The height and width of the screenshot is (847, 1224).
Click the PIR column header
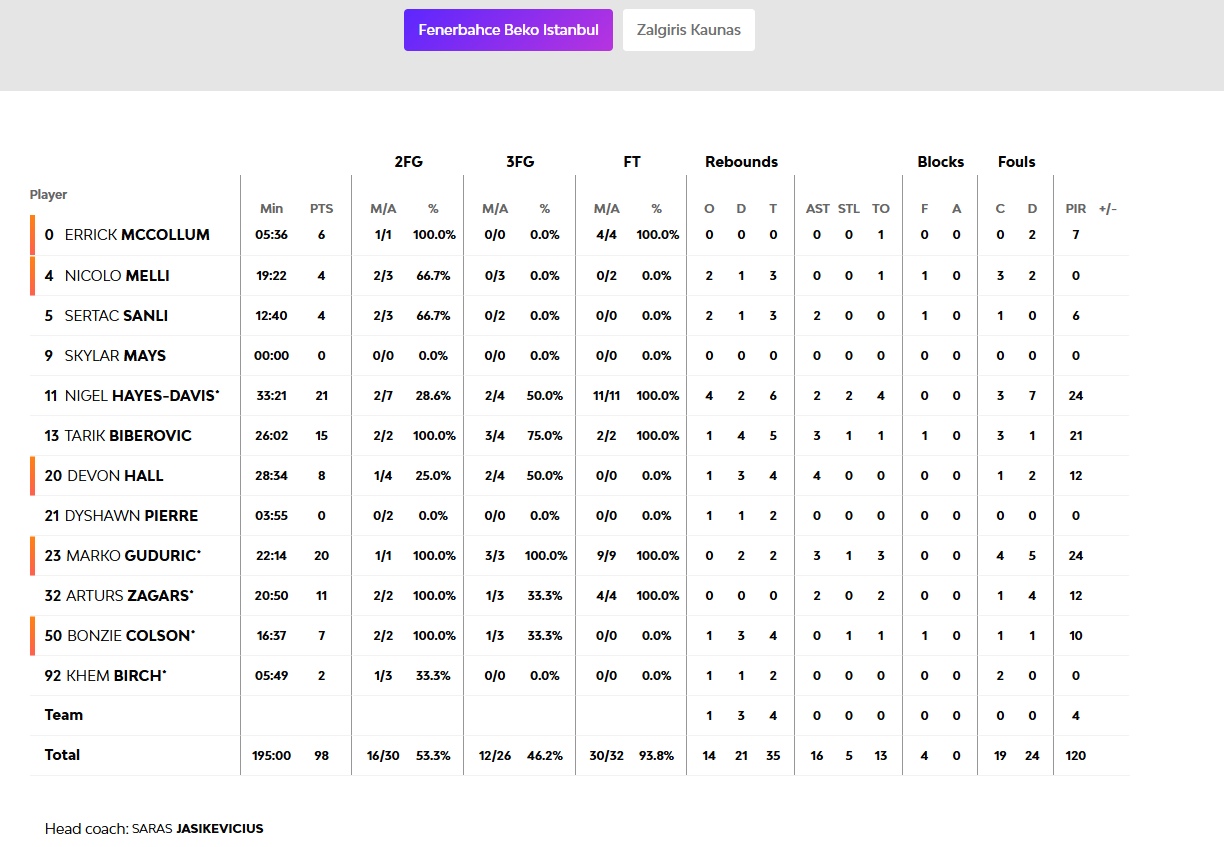[1075, 209]
